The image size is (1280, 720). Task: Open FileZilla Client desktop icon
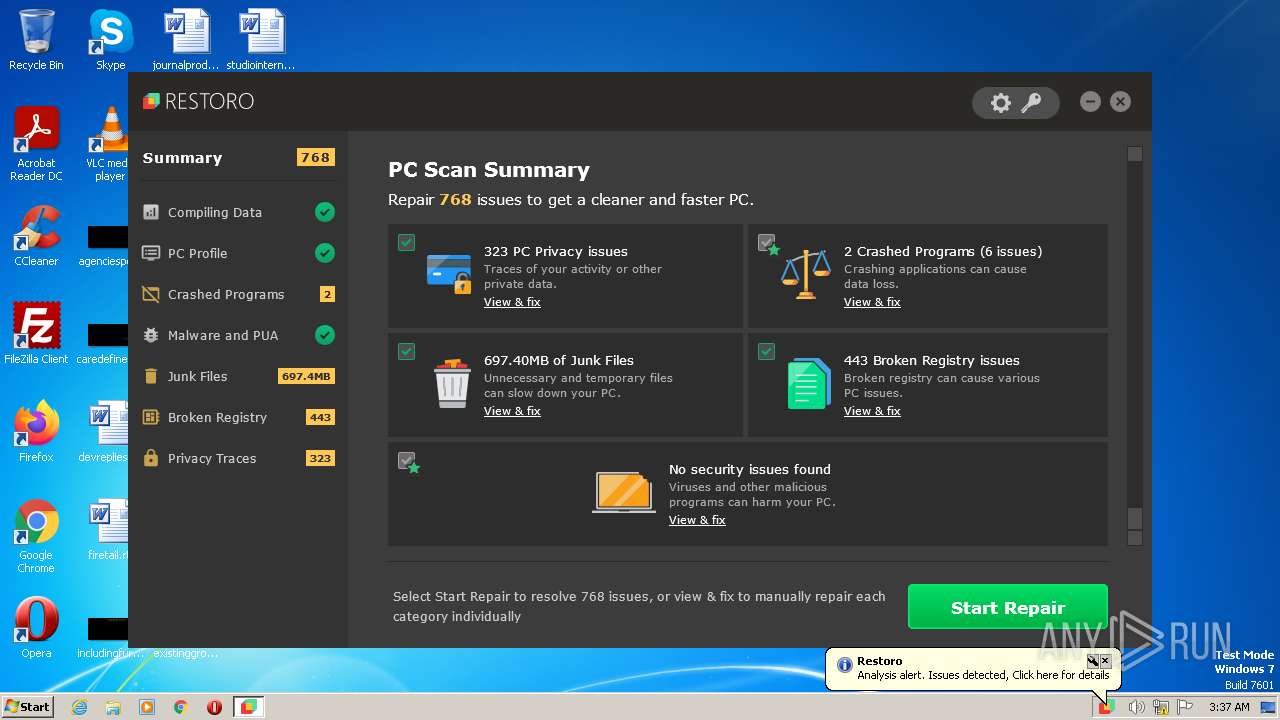36,334
